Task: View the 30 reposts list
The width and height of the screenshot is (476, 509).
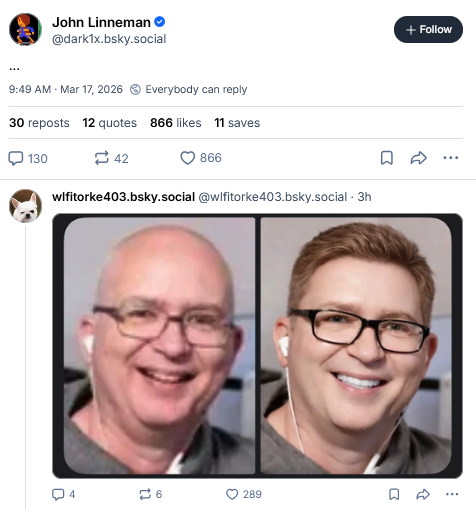Action: [39, 123]
